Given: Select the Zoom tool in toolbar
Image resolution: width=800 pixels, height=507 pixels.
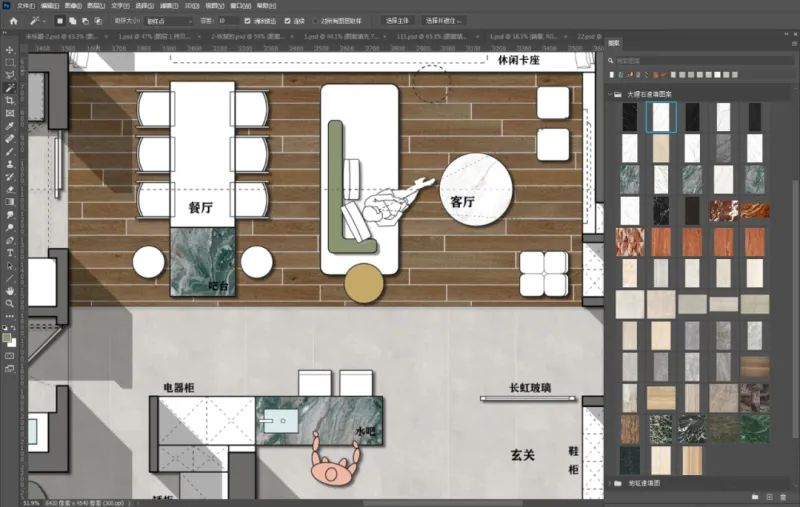Looking at the screenshot, I should (9, 304).
